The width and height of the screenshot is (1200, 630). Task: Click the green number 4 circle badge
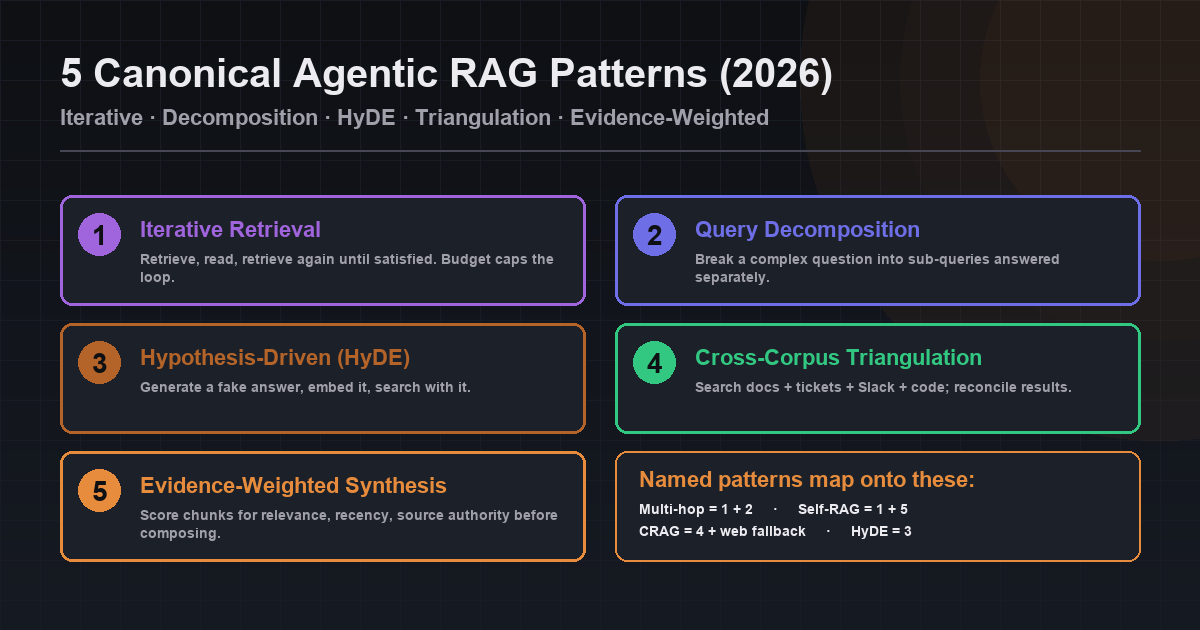pos(654,363)
